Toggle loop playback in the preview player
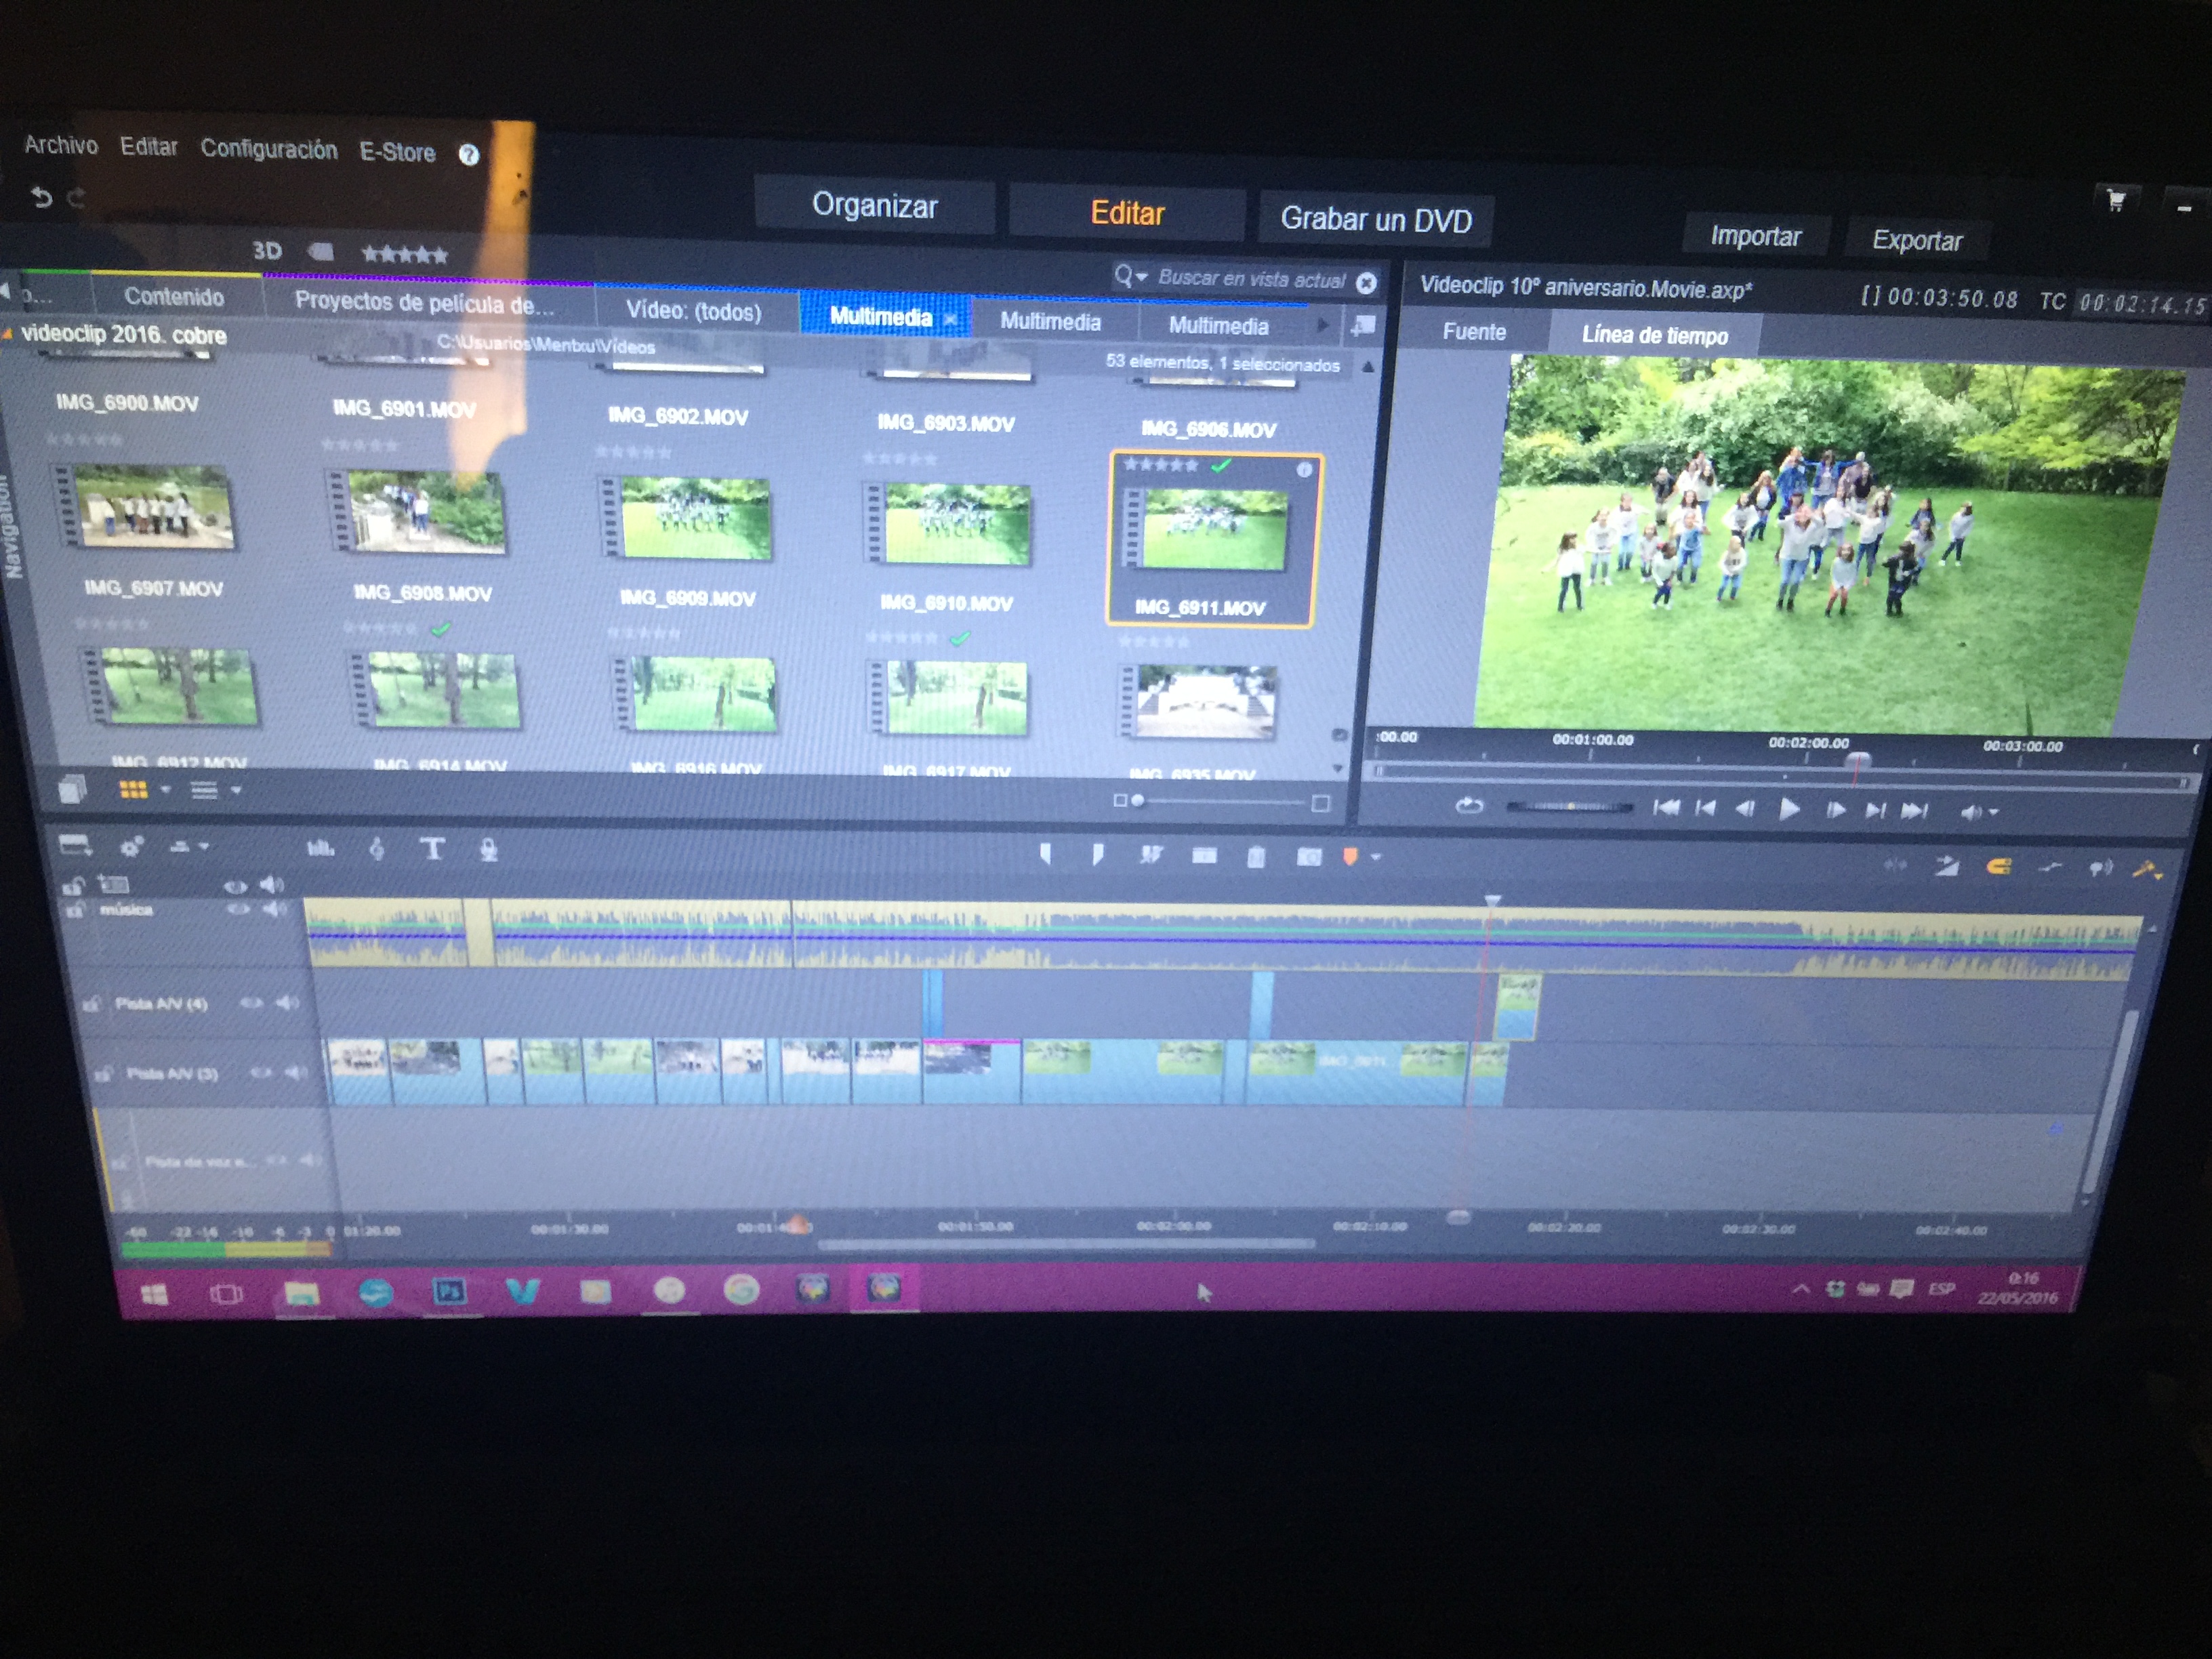Screen dimensions: 2212x1659 click(x=1469, y=806)
